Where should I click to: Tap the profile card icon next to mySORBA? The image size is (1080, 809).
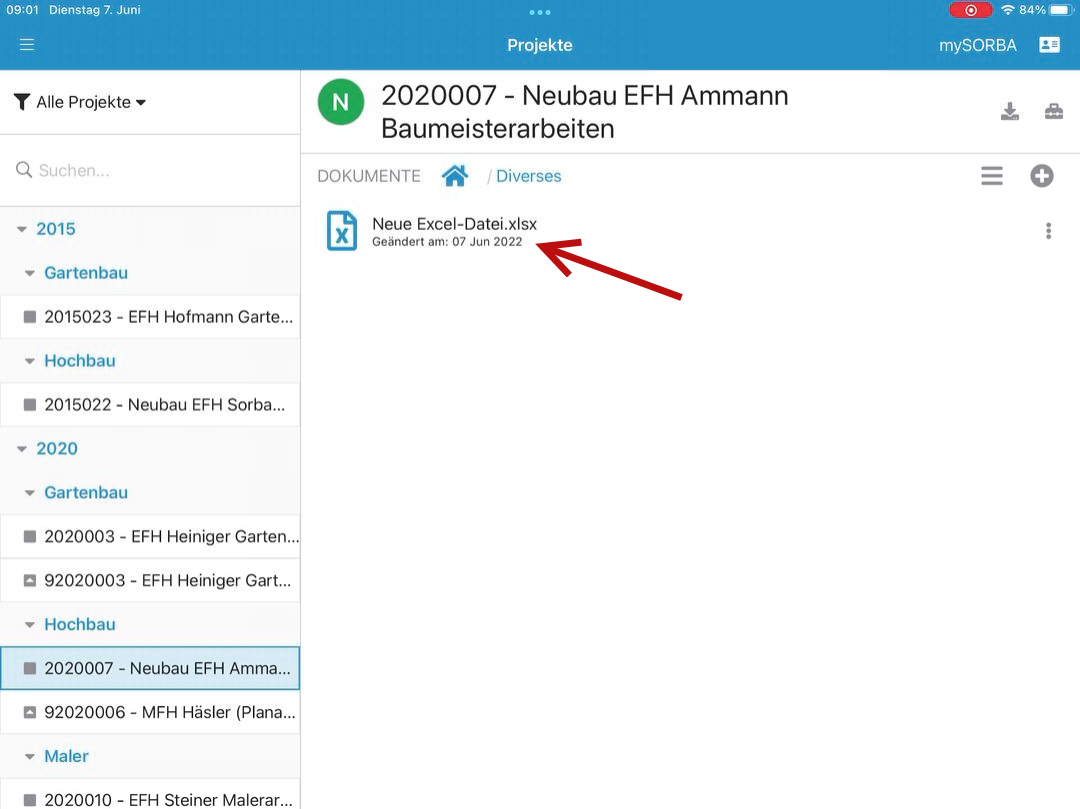click(1049, 45)
